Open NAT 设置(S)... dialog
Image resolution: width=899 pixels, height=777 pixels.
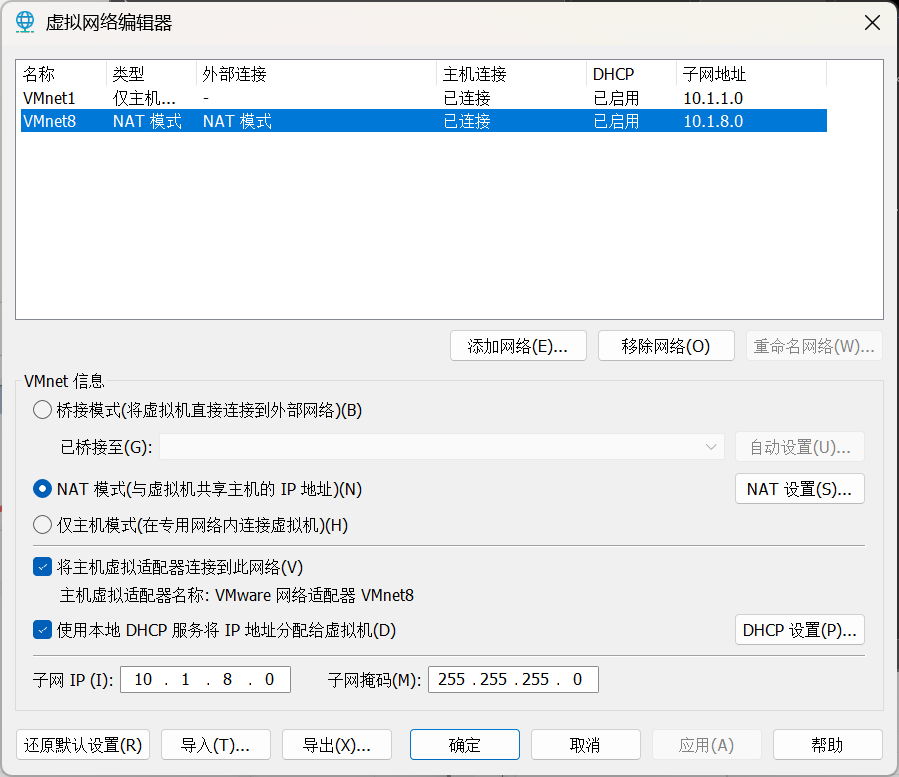(x=800, y=489)
